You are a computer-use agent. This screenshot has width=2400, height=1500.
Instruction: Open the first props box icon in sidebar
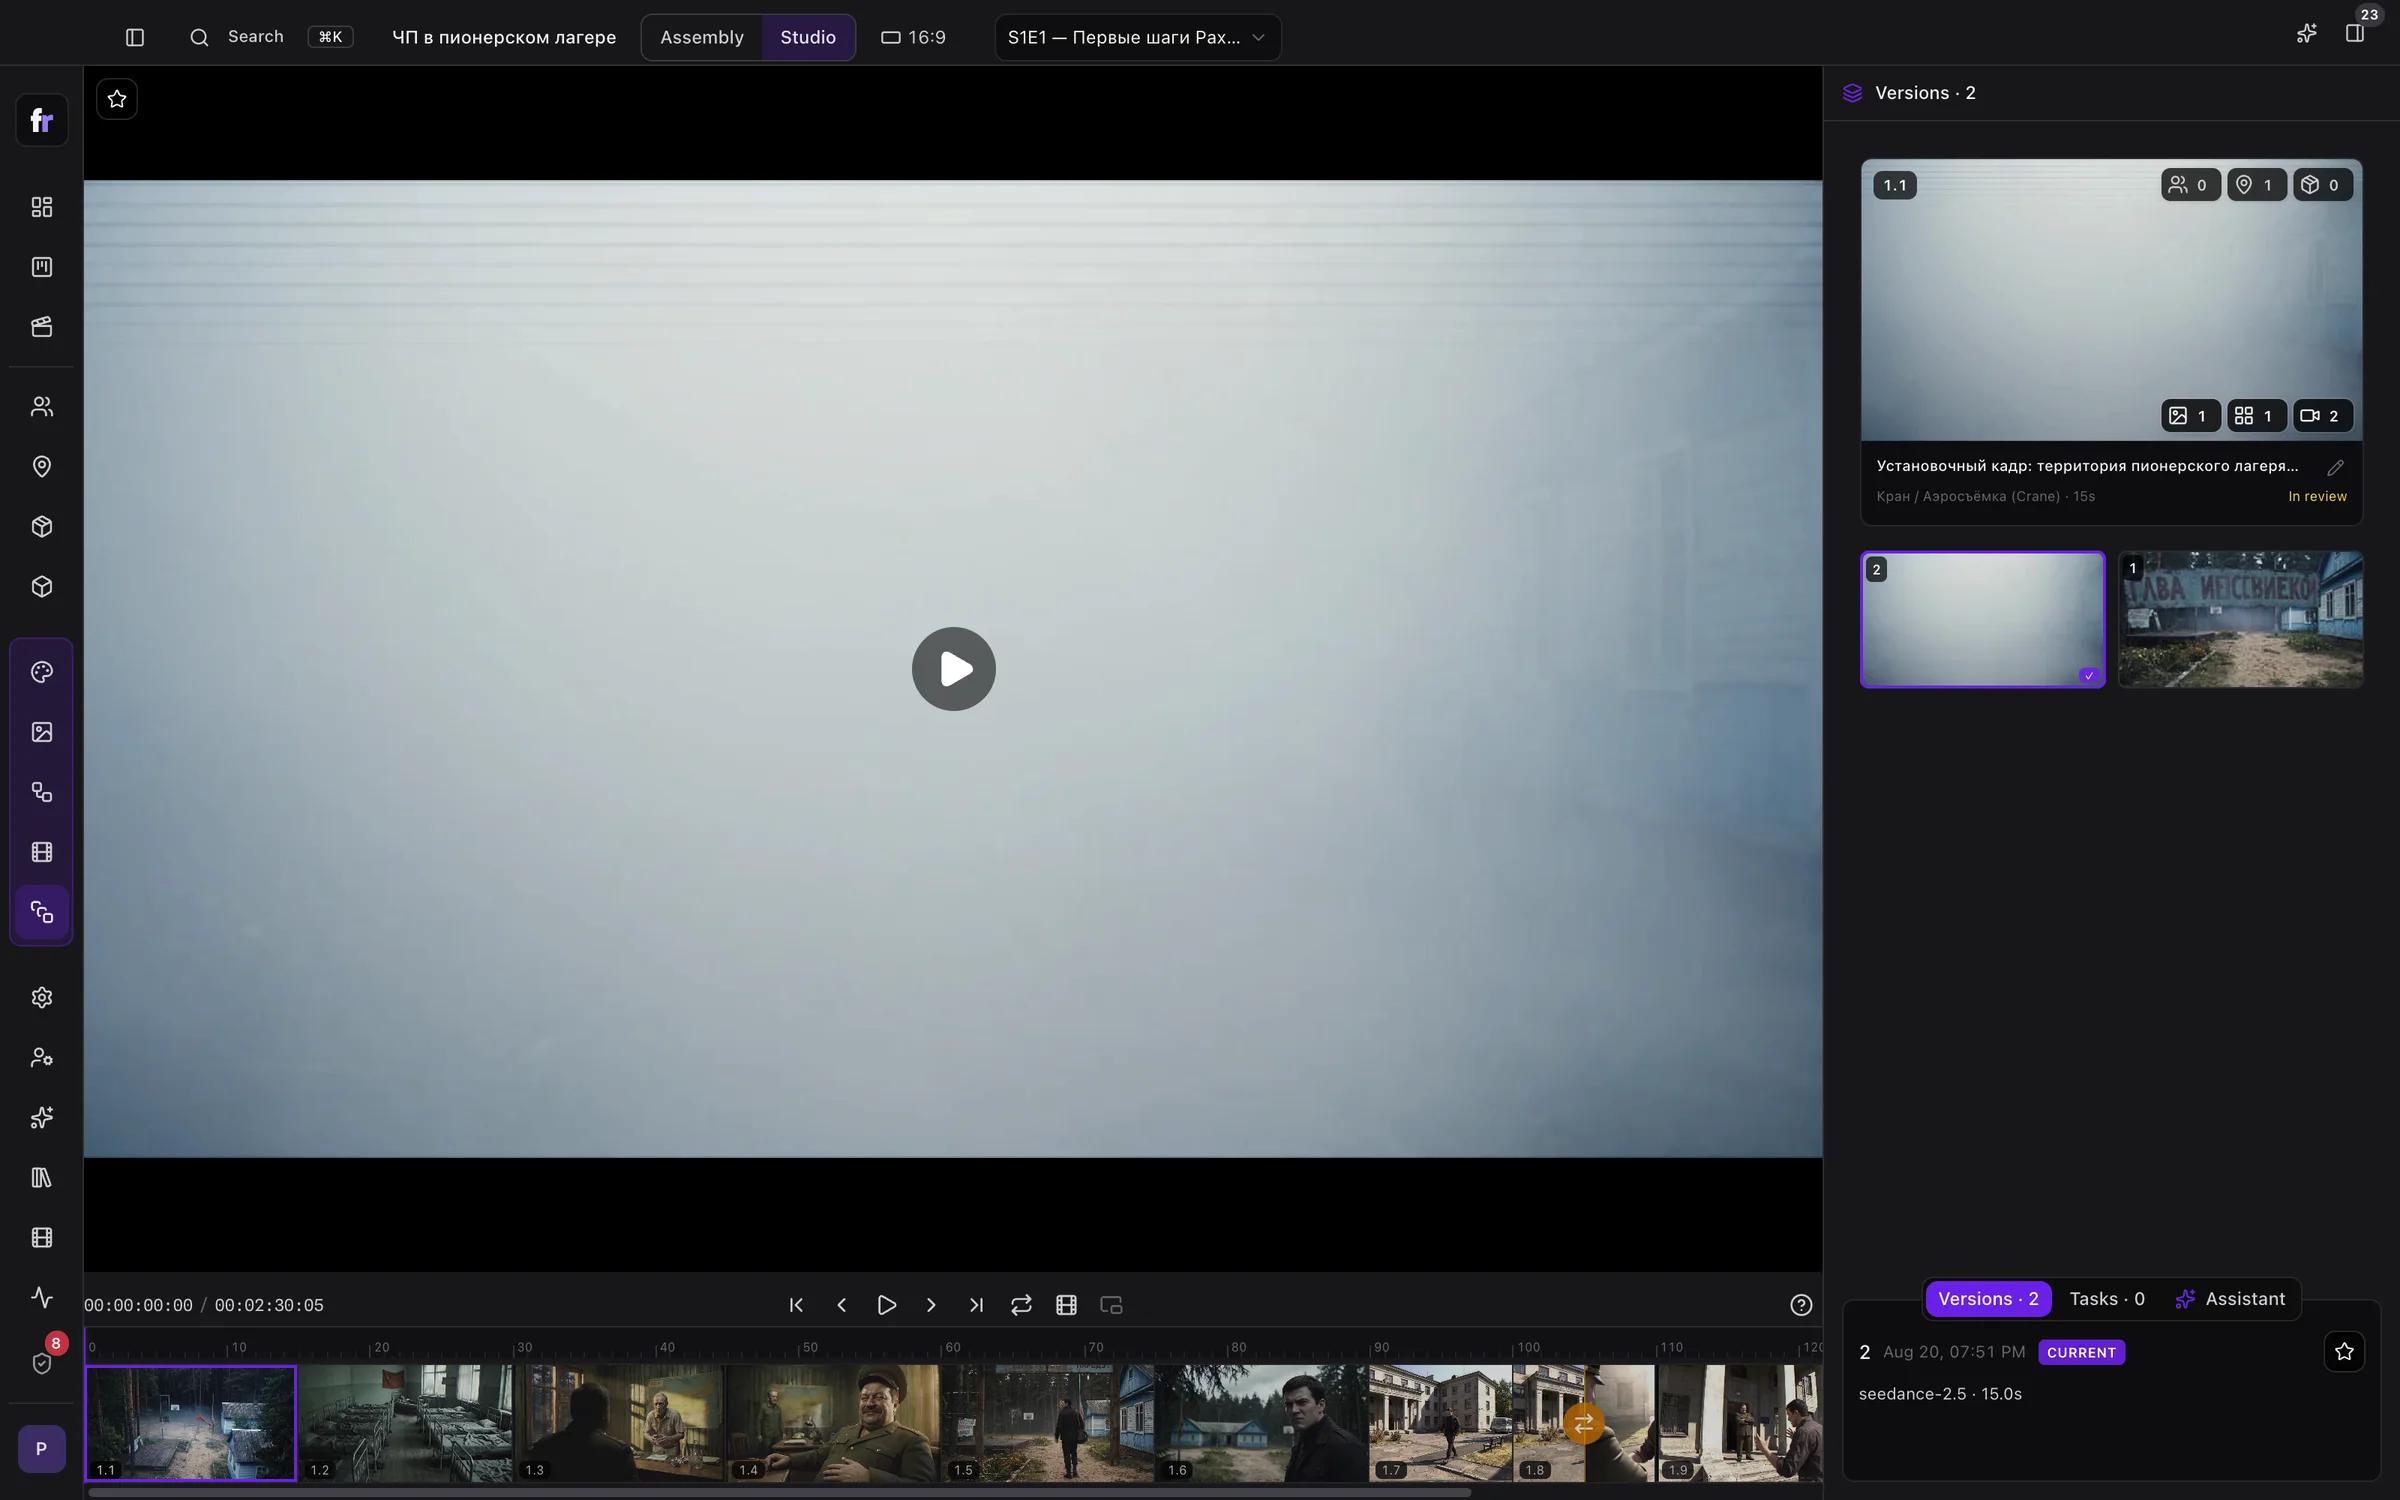coord(42,527)
